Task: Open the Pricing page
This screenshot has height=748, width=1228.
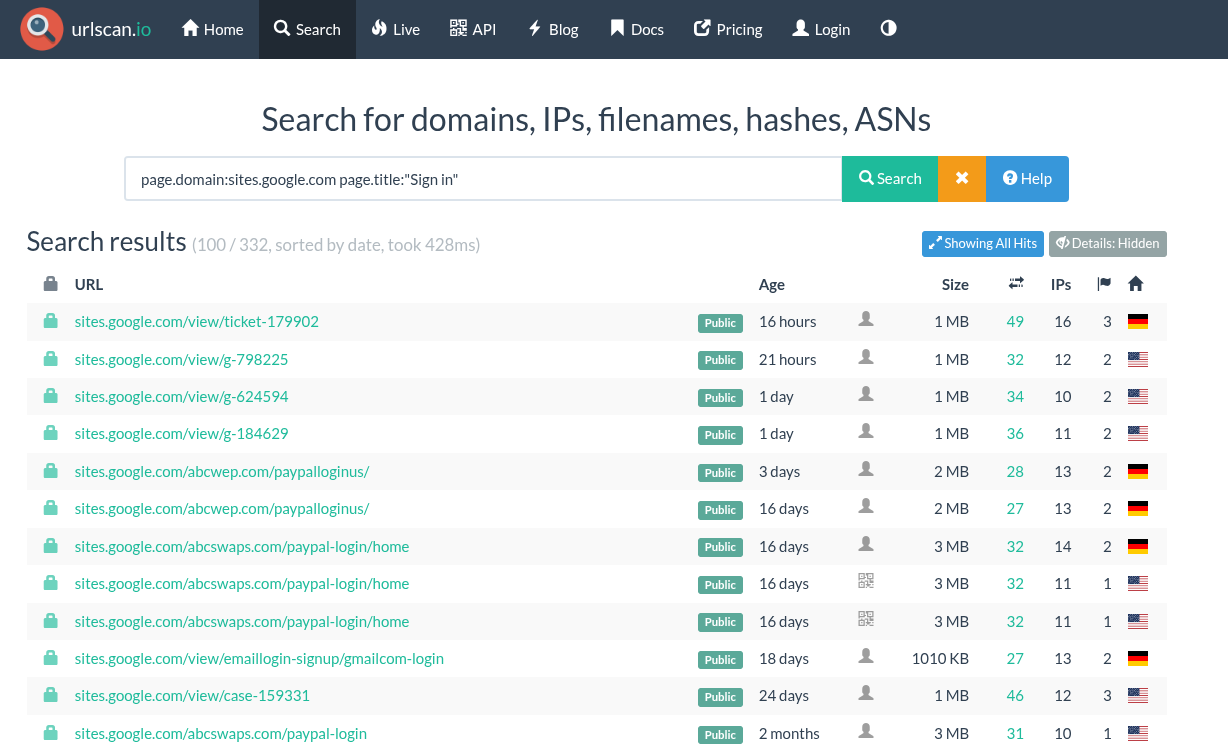Action: [x=728, y=29]
